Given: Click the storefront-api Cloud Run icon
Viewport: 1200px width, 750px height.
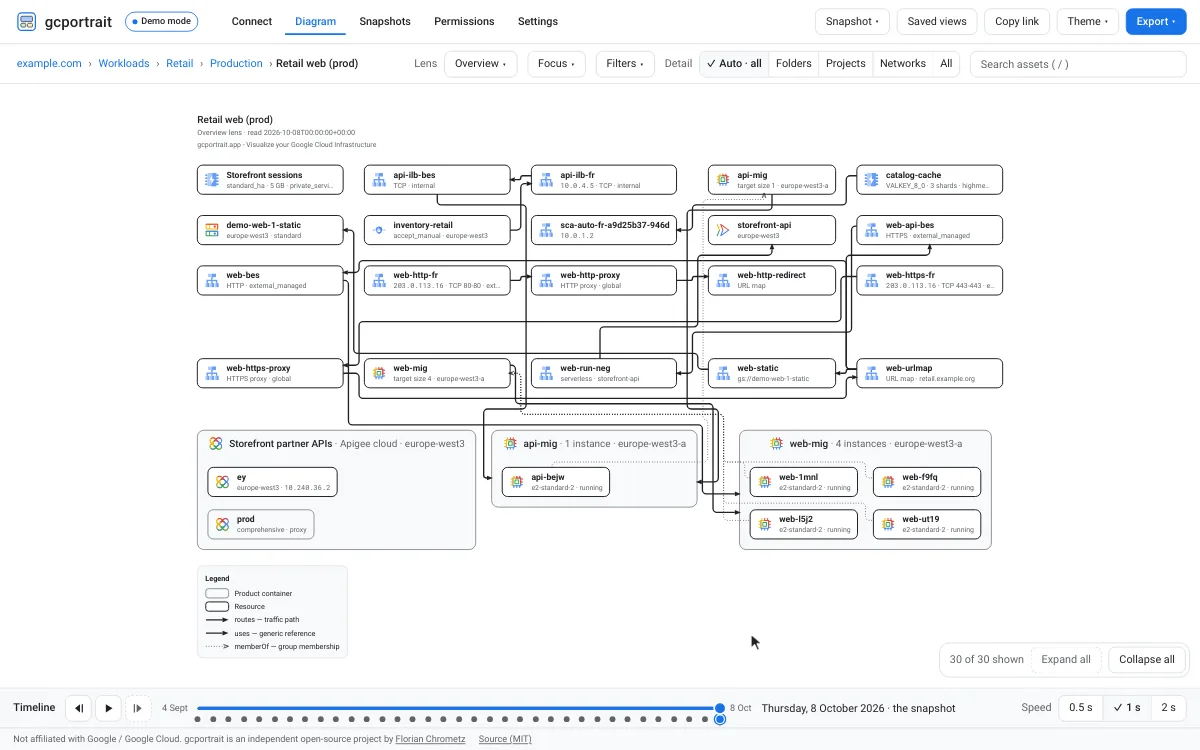Looking at the screenshot, I should pyautogui.click(x=723, y=230).
